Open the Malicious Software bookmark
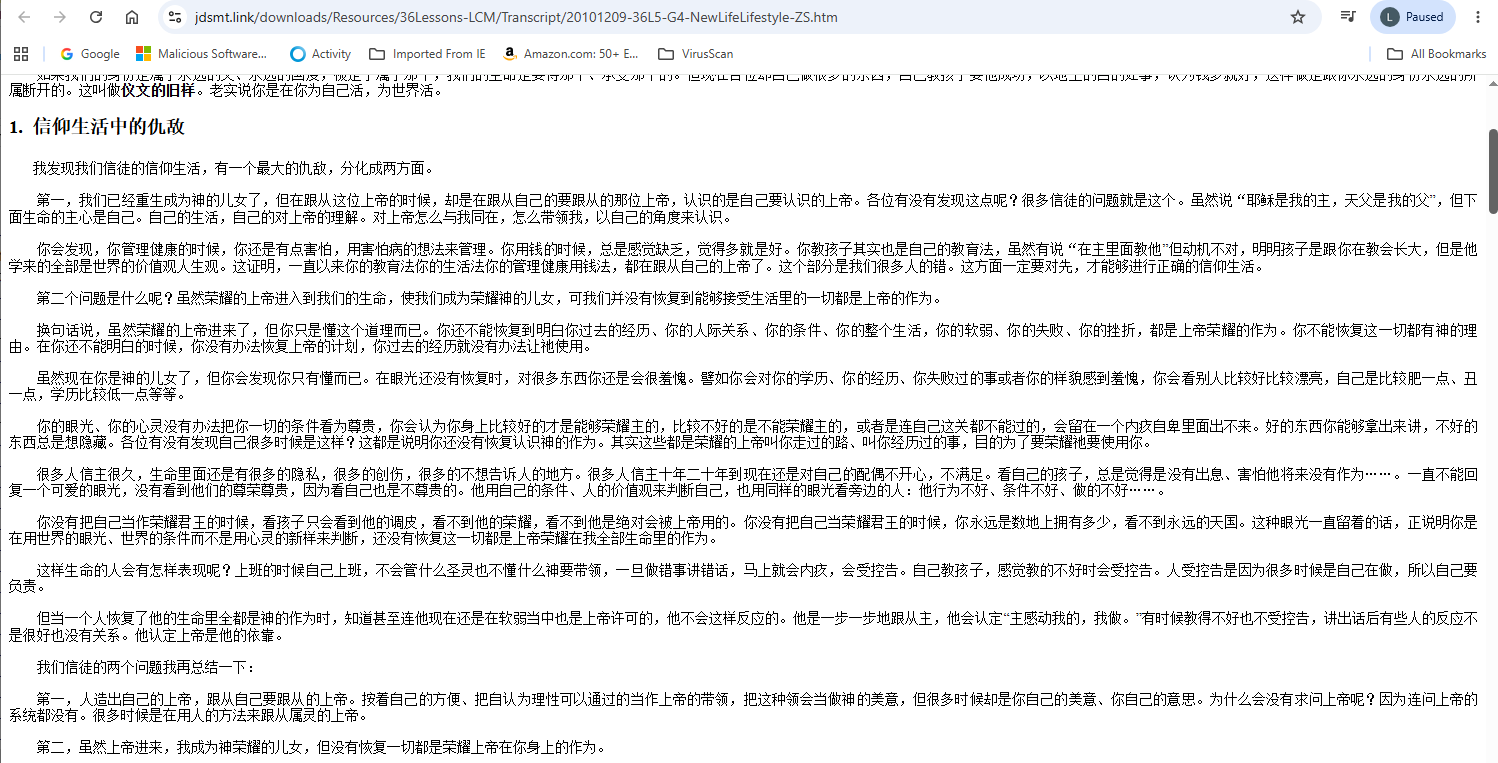1498x763 pixels. click(x=202, y=54)
